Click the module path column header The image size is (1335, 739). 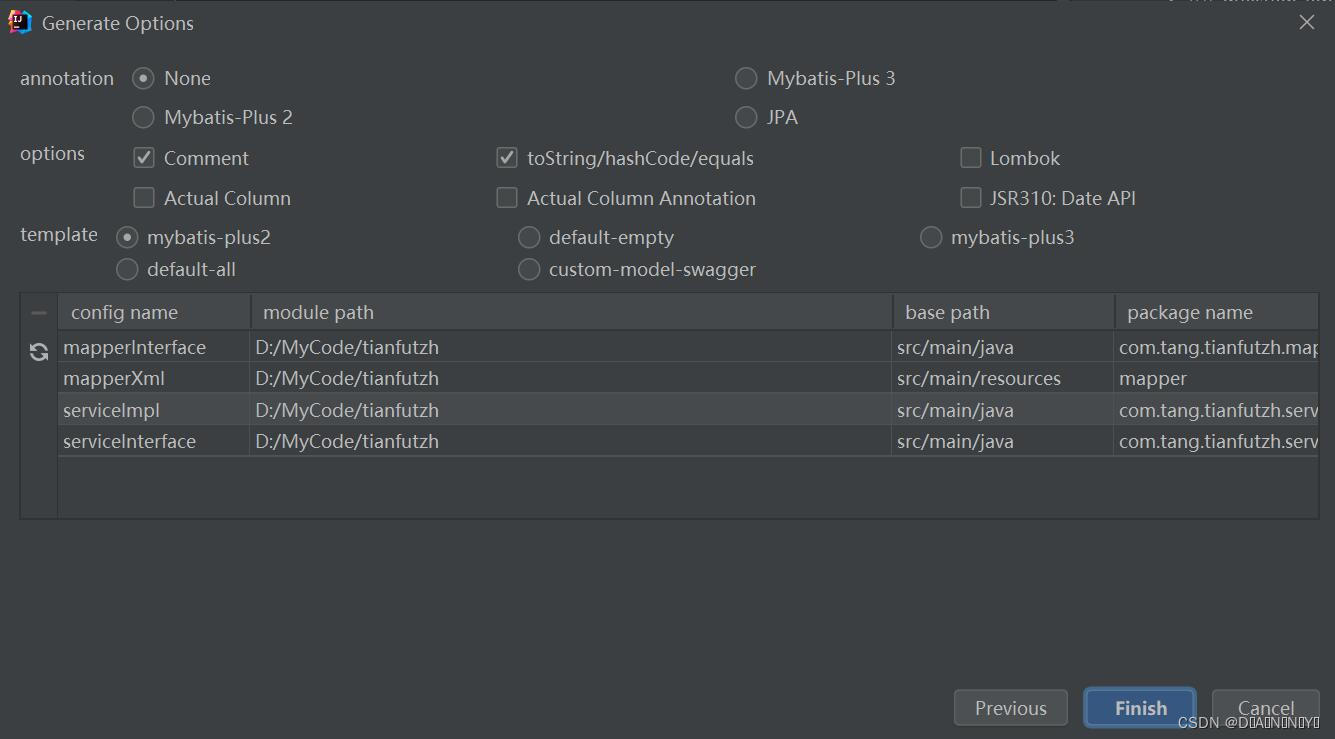[x=570, y=313]
